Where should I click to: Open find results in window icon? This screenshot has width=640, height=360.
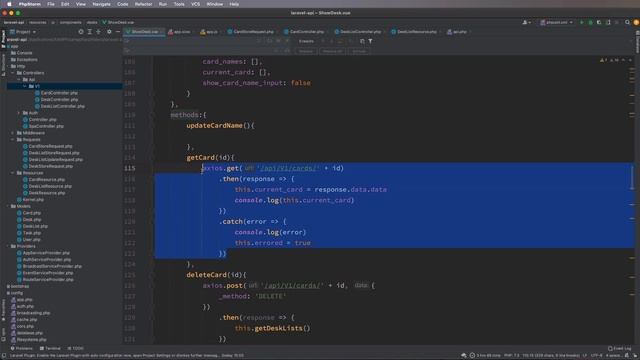coord(362,41)
